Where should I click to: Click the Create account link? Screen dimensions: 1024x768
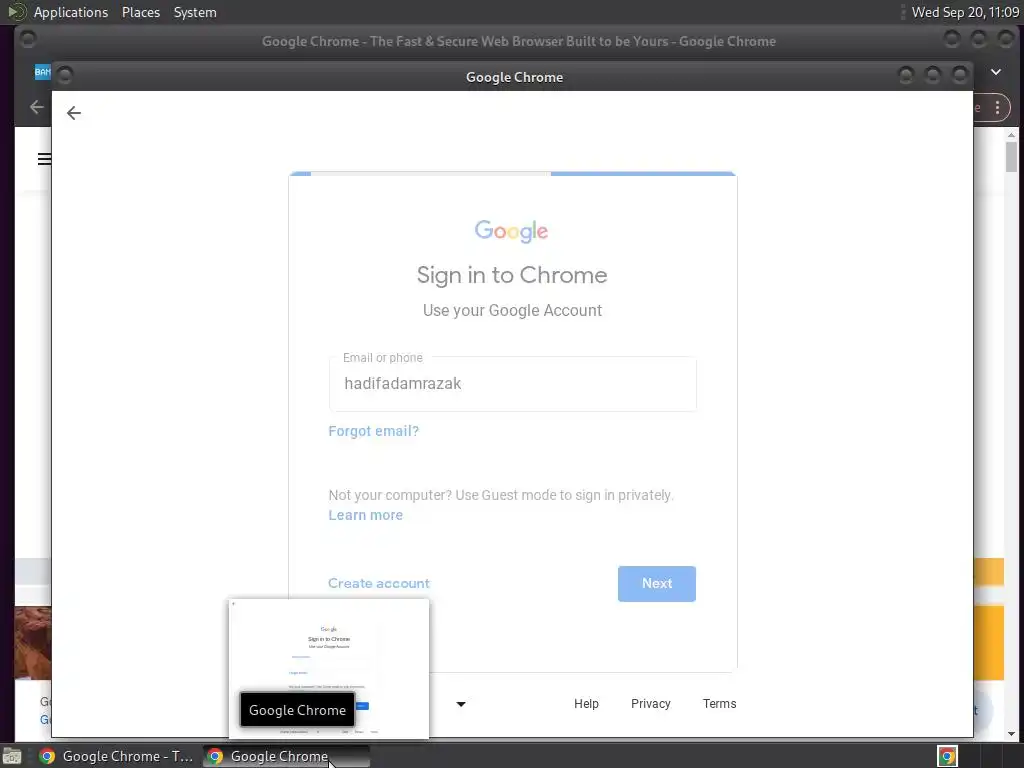click(x=379, y=583)
